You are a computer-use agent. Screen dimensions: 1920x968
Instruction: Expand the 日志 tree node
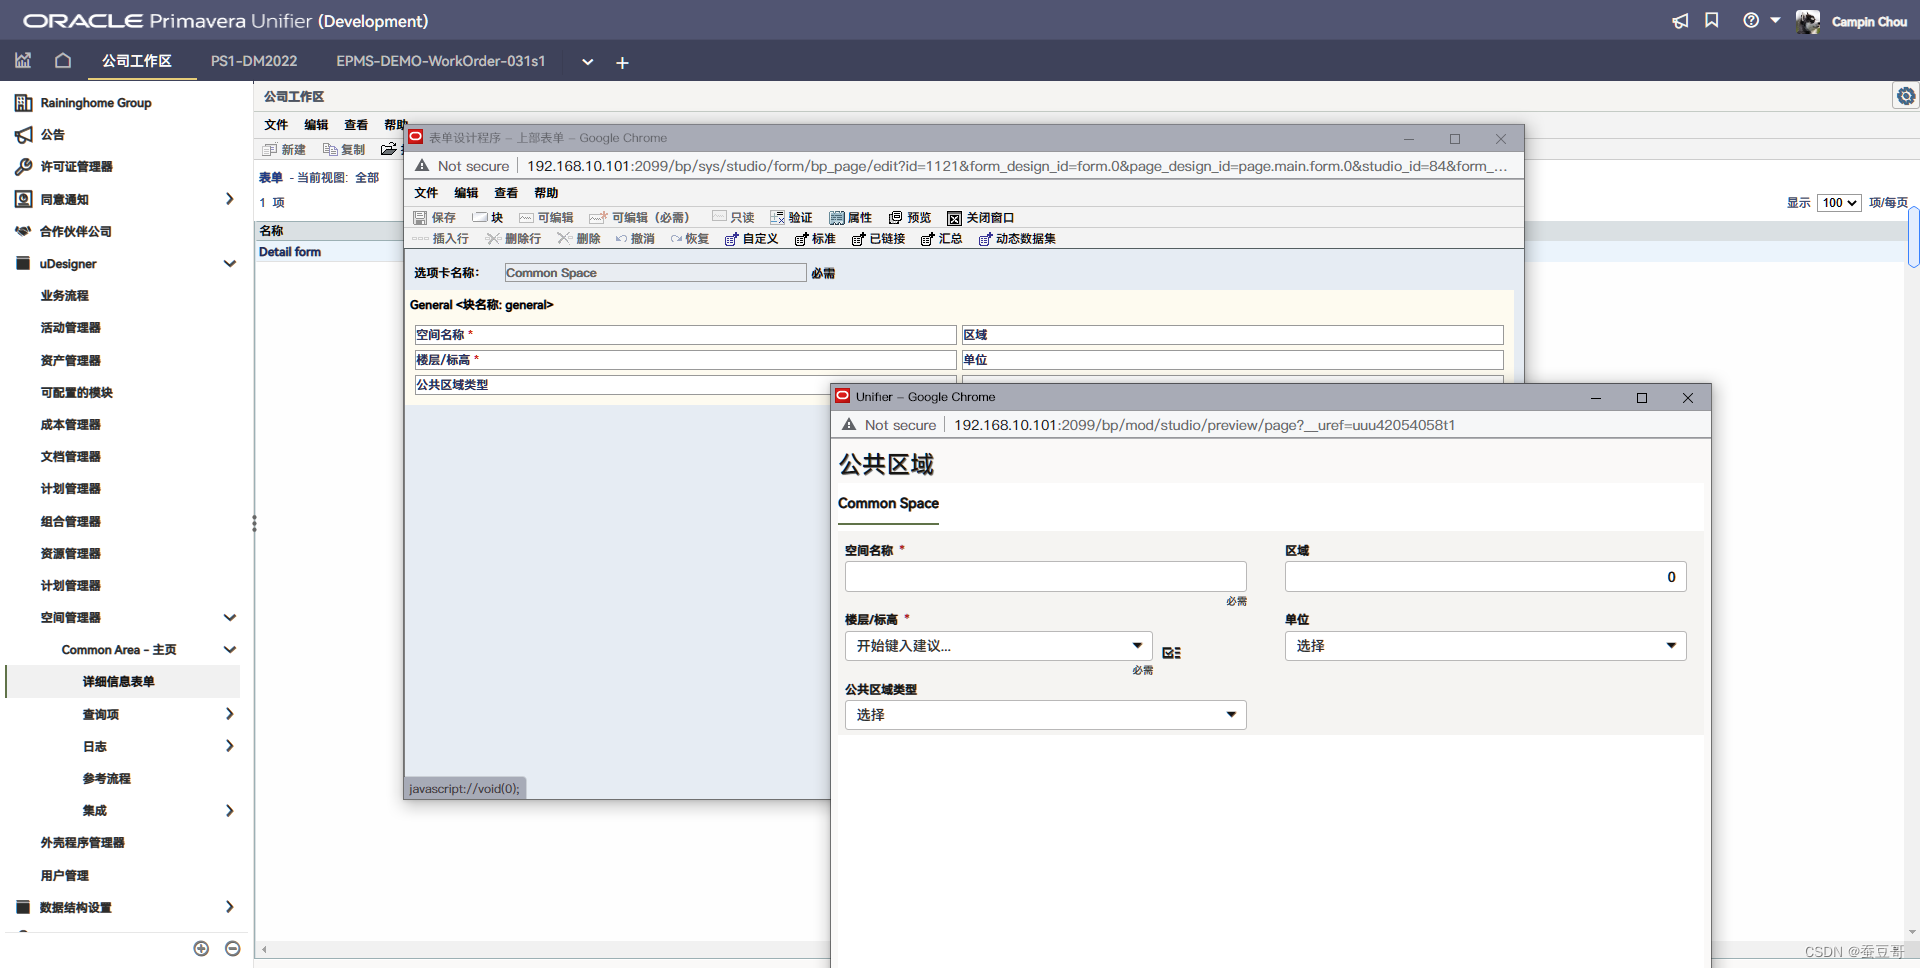[x=230, y=746]
